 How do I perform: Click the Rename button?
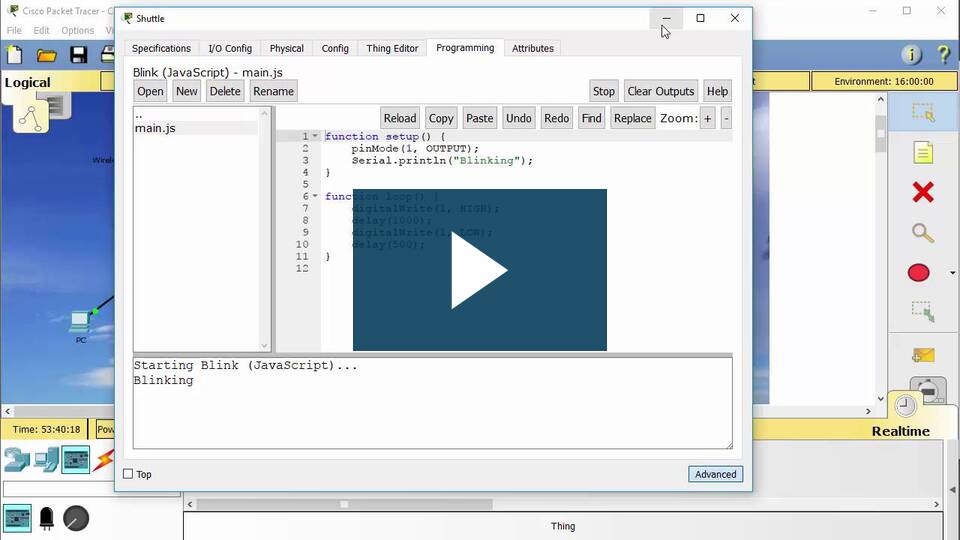274,91
